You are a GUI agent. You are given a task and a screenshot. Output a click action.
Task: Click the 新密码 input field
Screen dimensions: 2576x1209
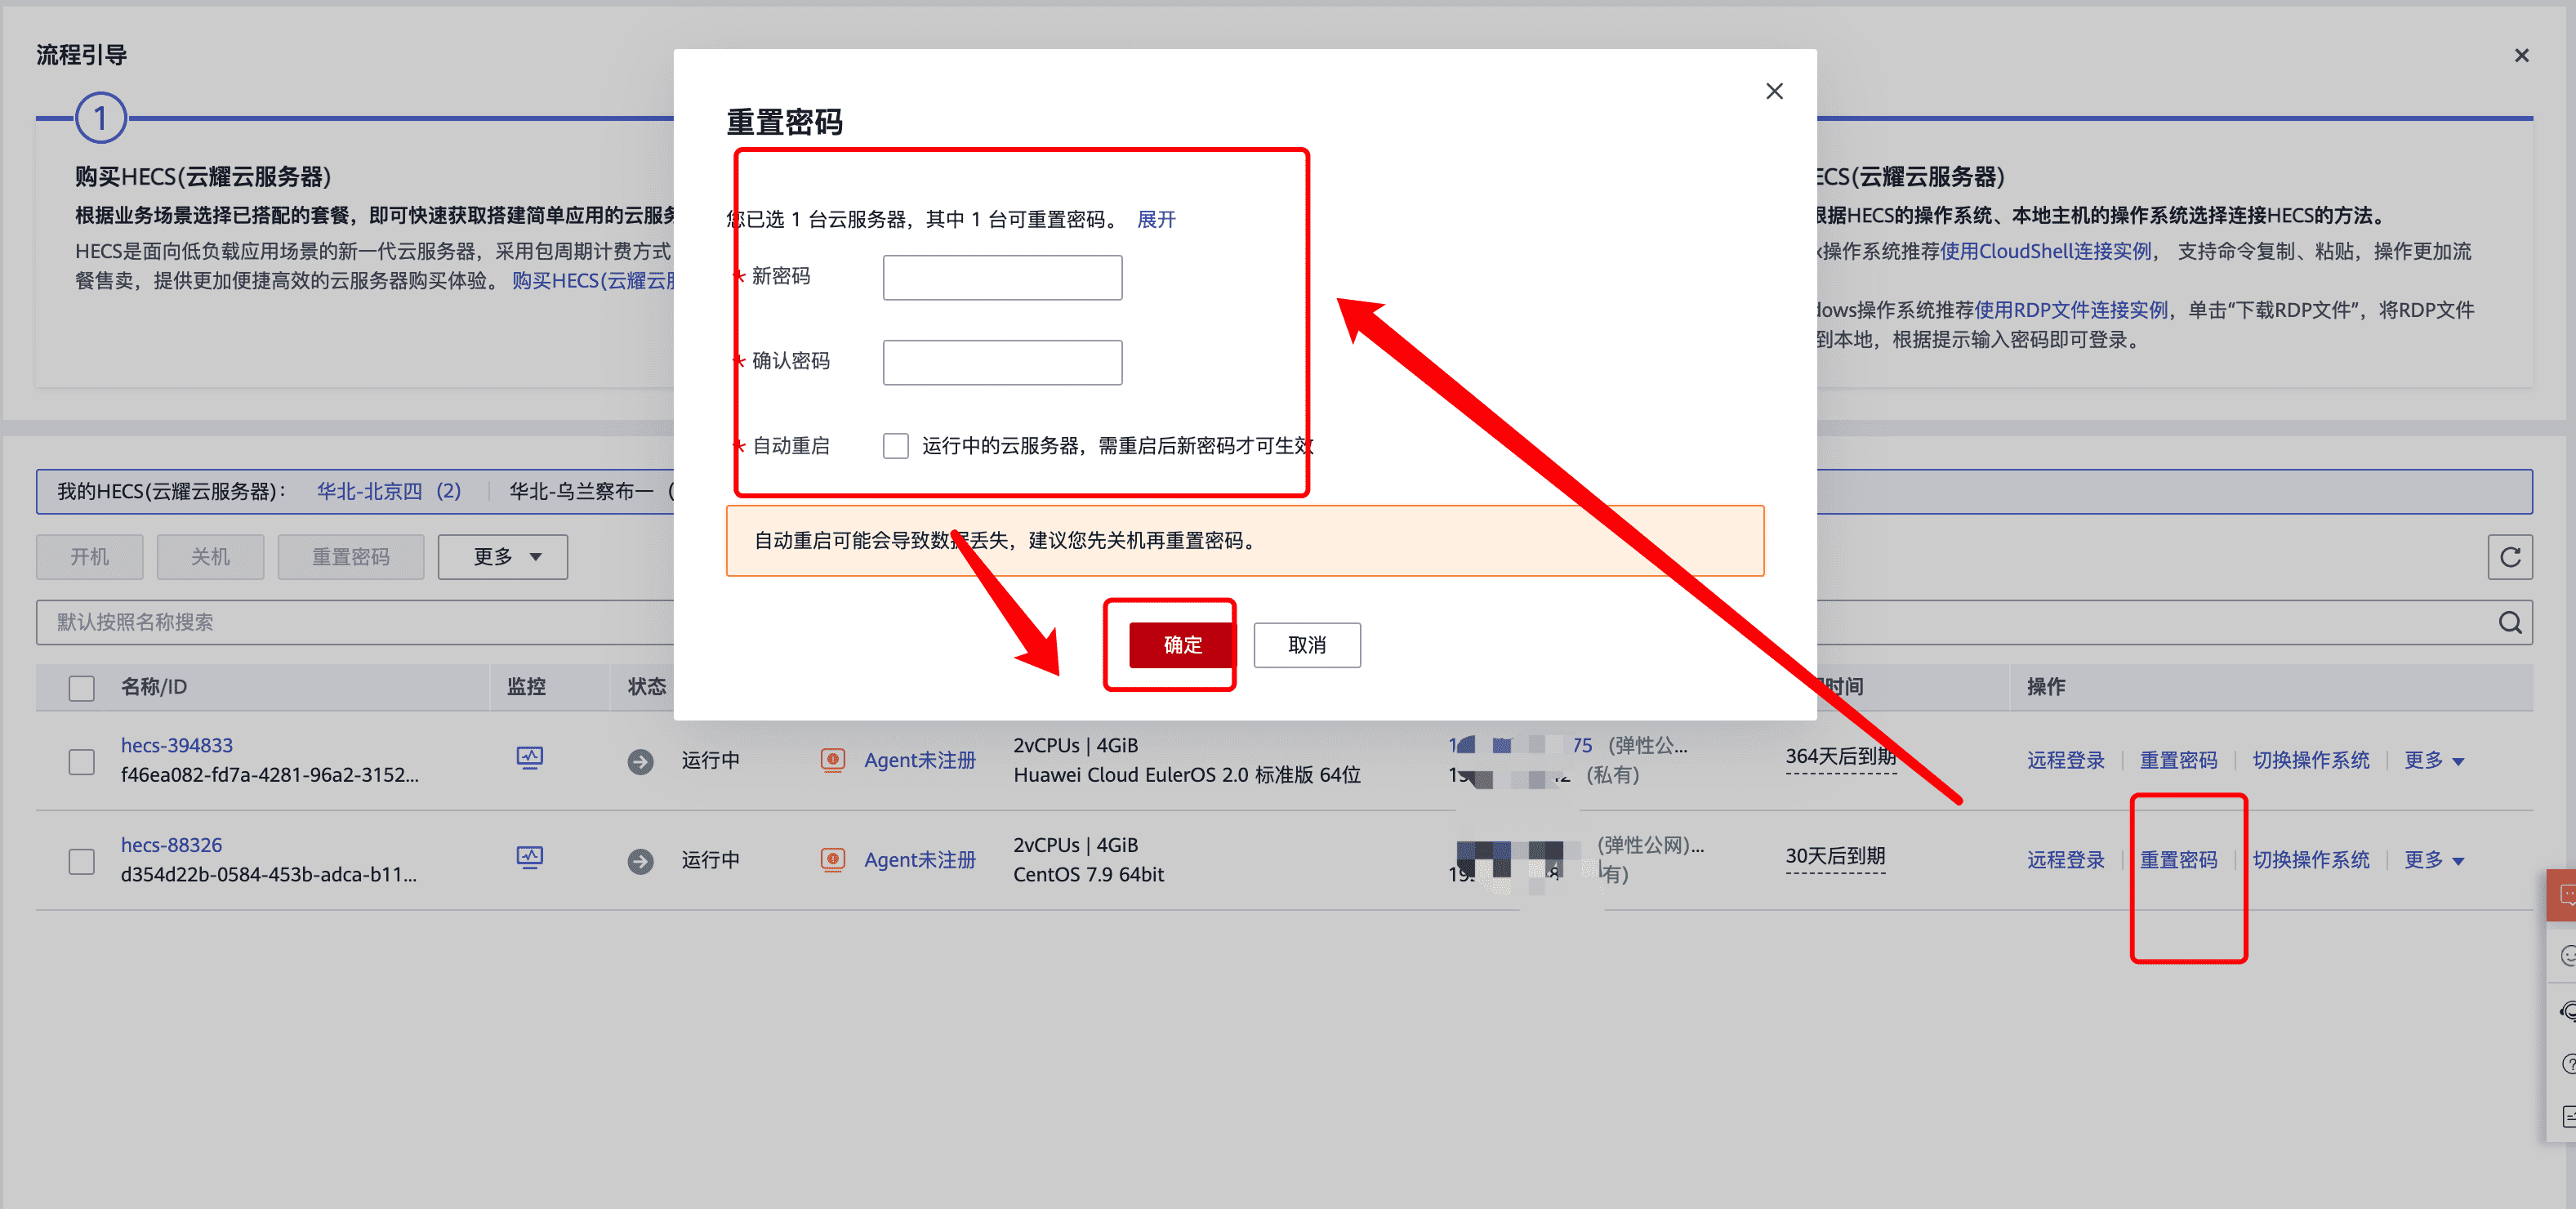(x=1002, y=278)
